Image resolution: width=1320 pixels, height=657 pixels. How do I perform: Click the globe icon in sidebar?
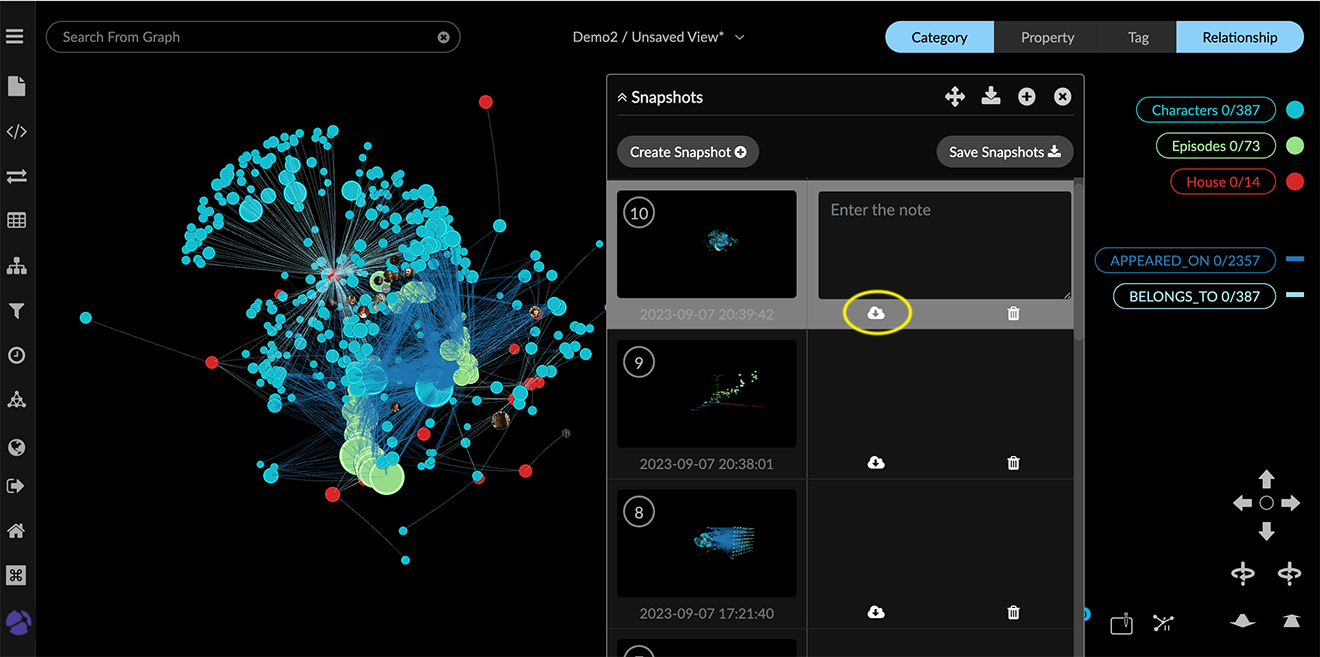pos(16,447)
